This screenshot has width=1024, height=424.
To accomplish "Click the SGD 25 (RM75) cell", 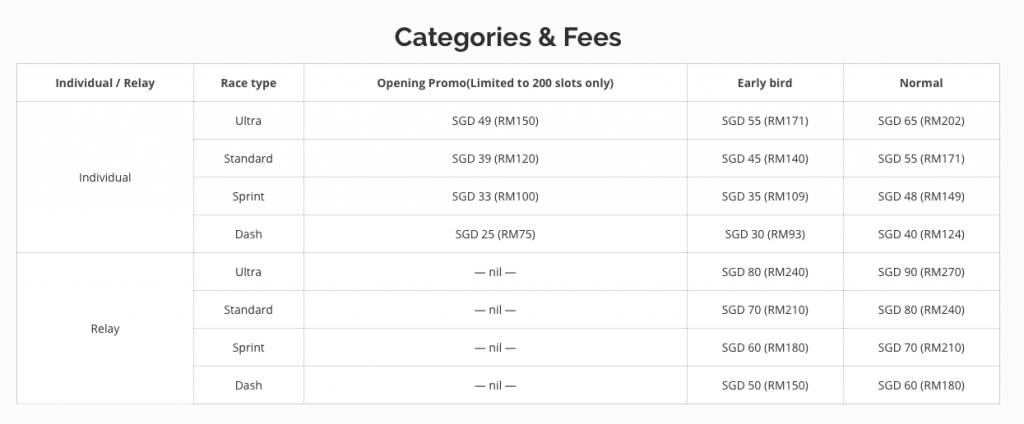I will tap(495, 234).
